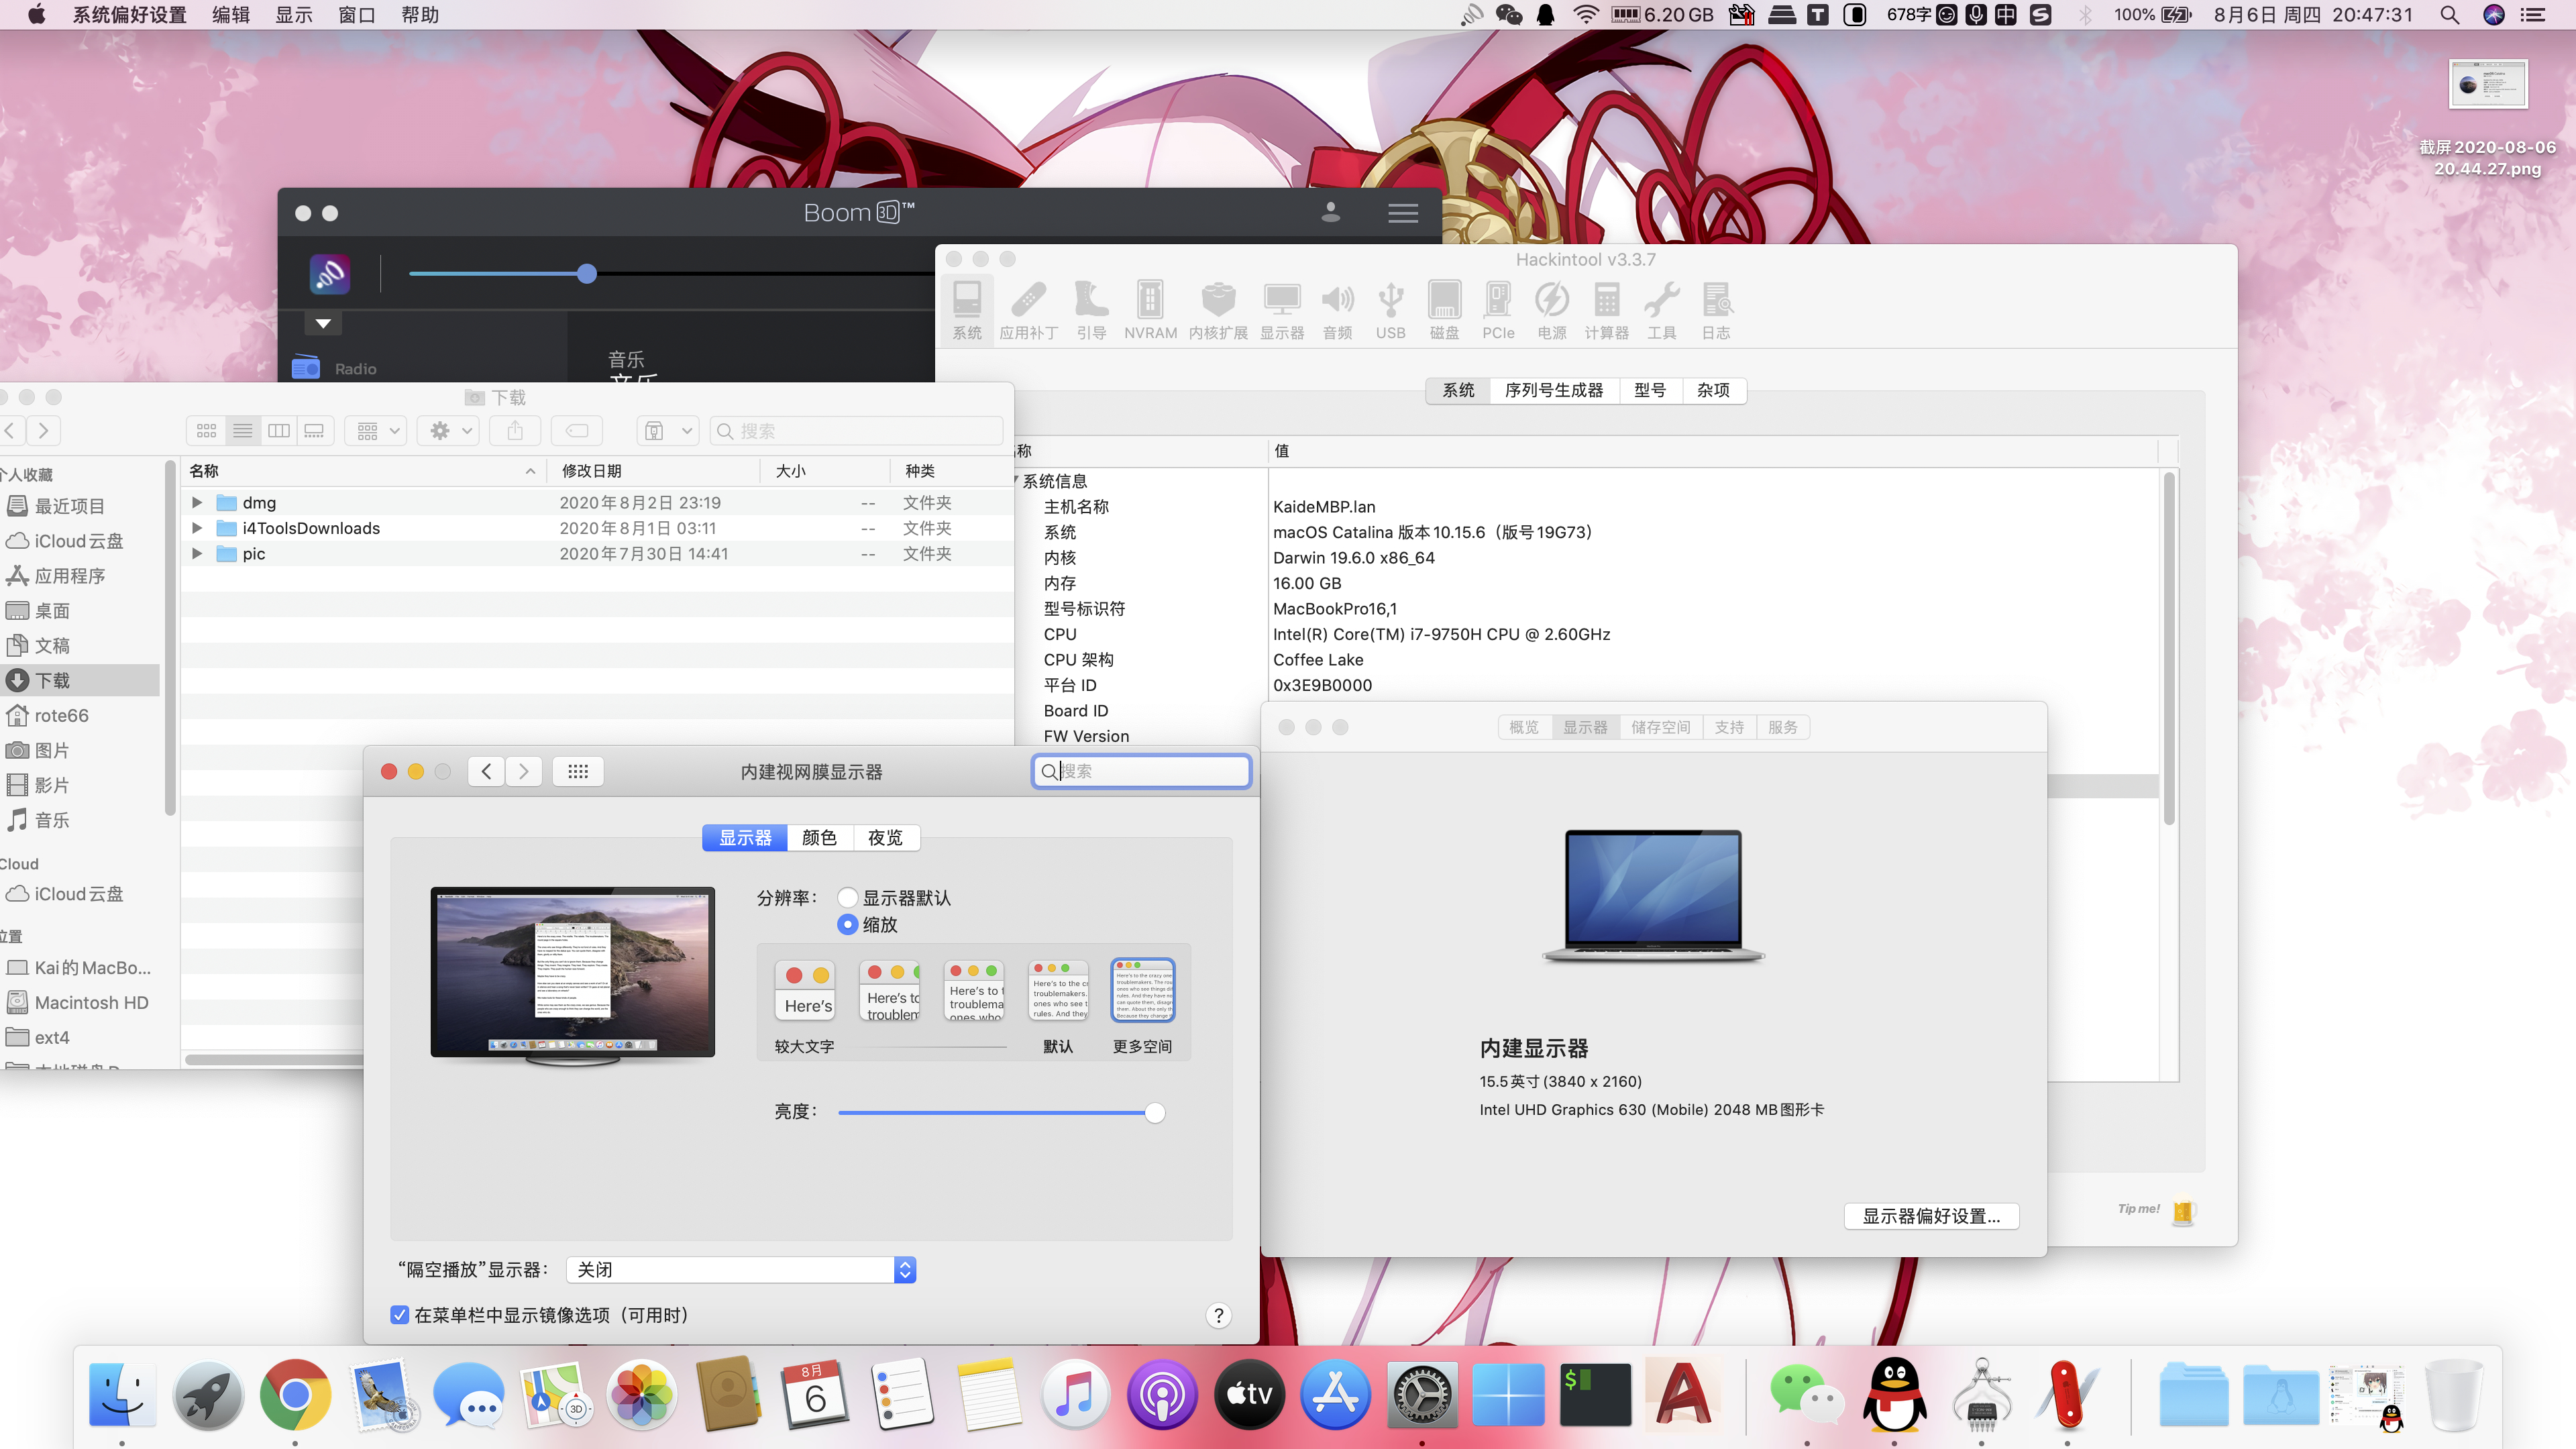Open the 储存空间 tab in About This Mac
Image resolution: width=2576 pixels, height=1449 pixels.
coord(1660,727)
